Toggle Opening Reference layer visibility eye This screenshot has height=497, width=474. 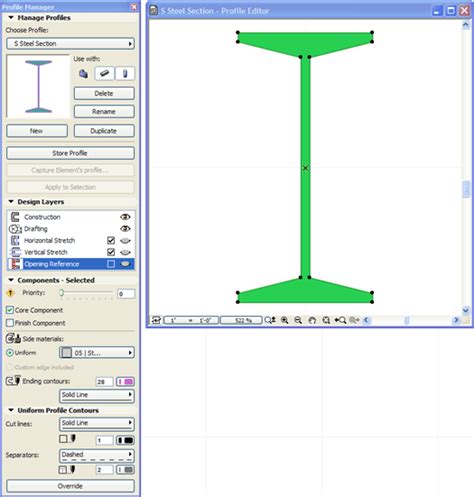125,264
